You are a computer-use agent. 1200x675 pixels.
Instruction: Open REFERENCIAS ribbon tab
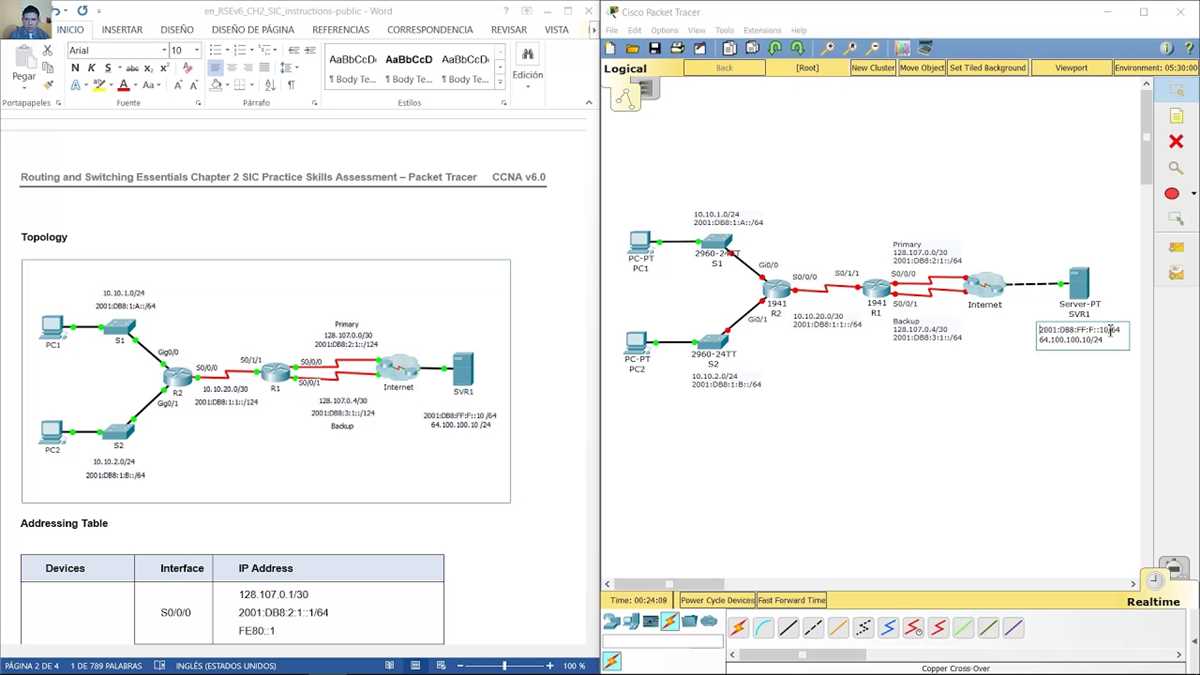[x=341, y=30]
